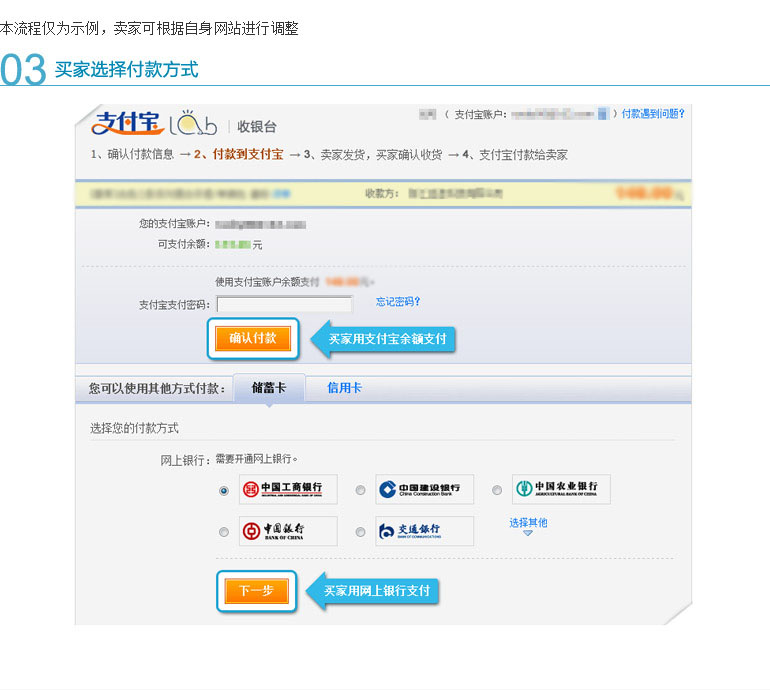Switch to the 储蓄卡 tab
Image resolution: width=770 pixels, height=690 pixels.
[269, 388]
